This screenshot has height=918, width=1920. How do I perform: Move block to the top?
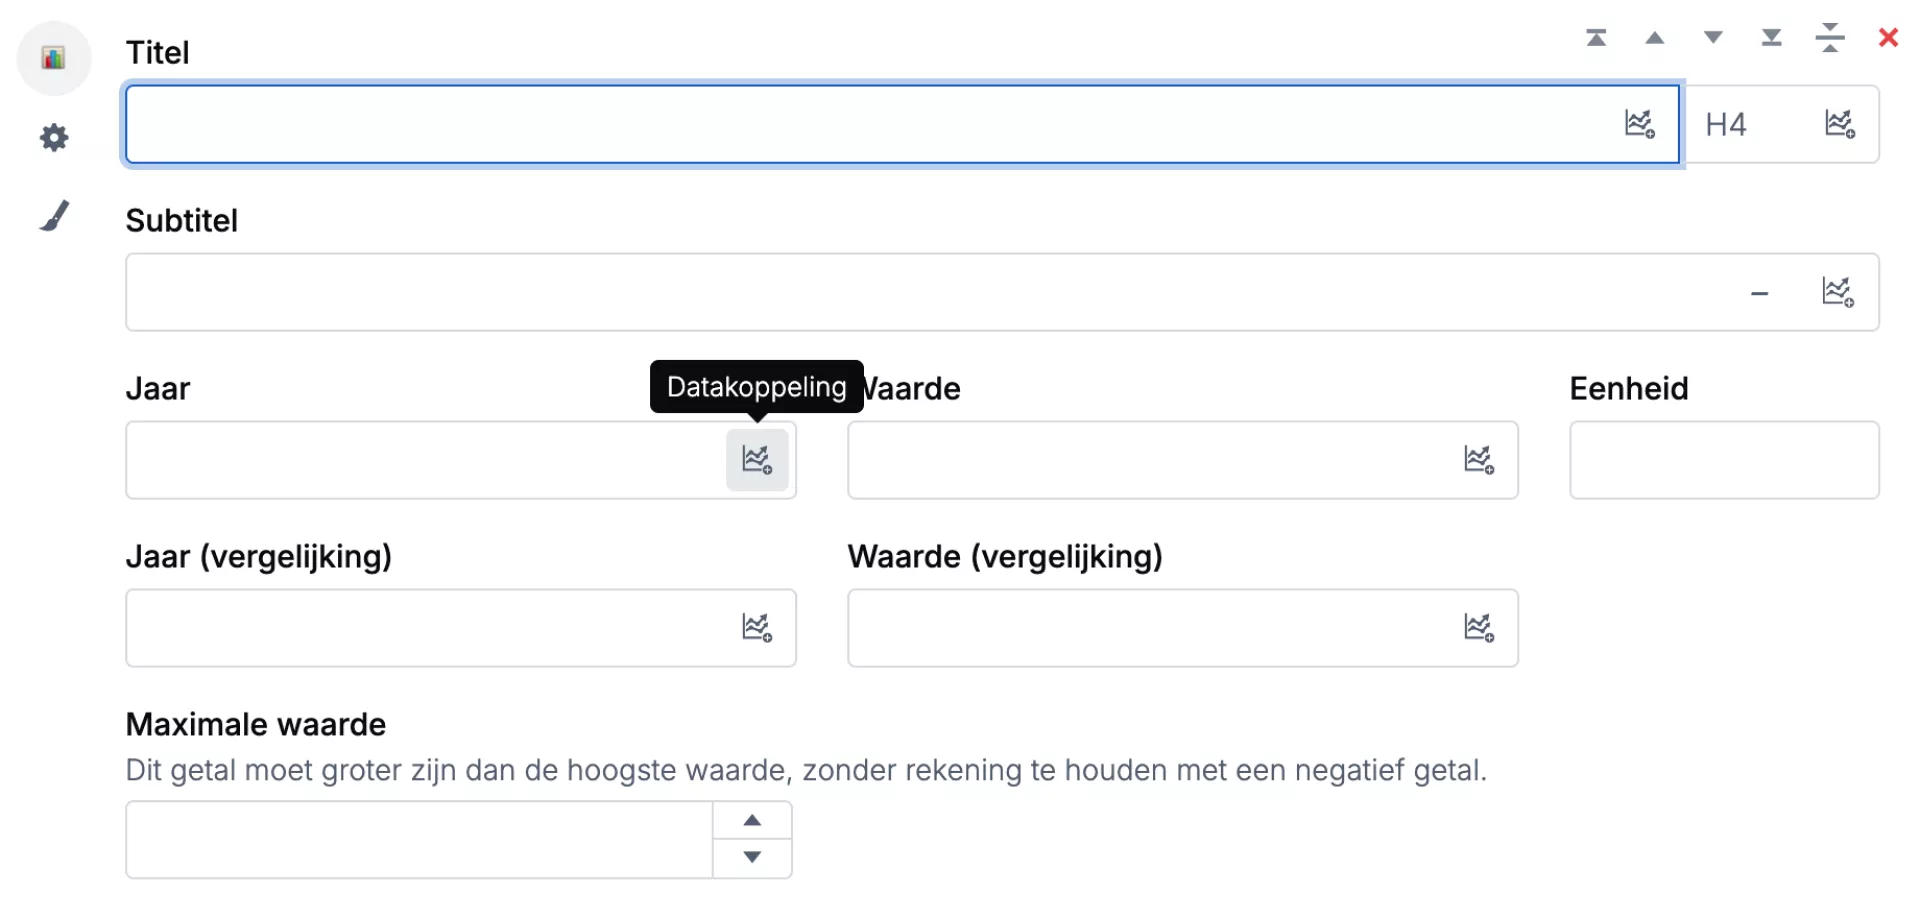[x=1596, y=38]
